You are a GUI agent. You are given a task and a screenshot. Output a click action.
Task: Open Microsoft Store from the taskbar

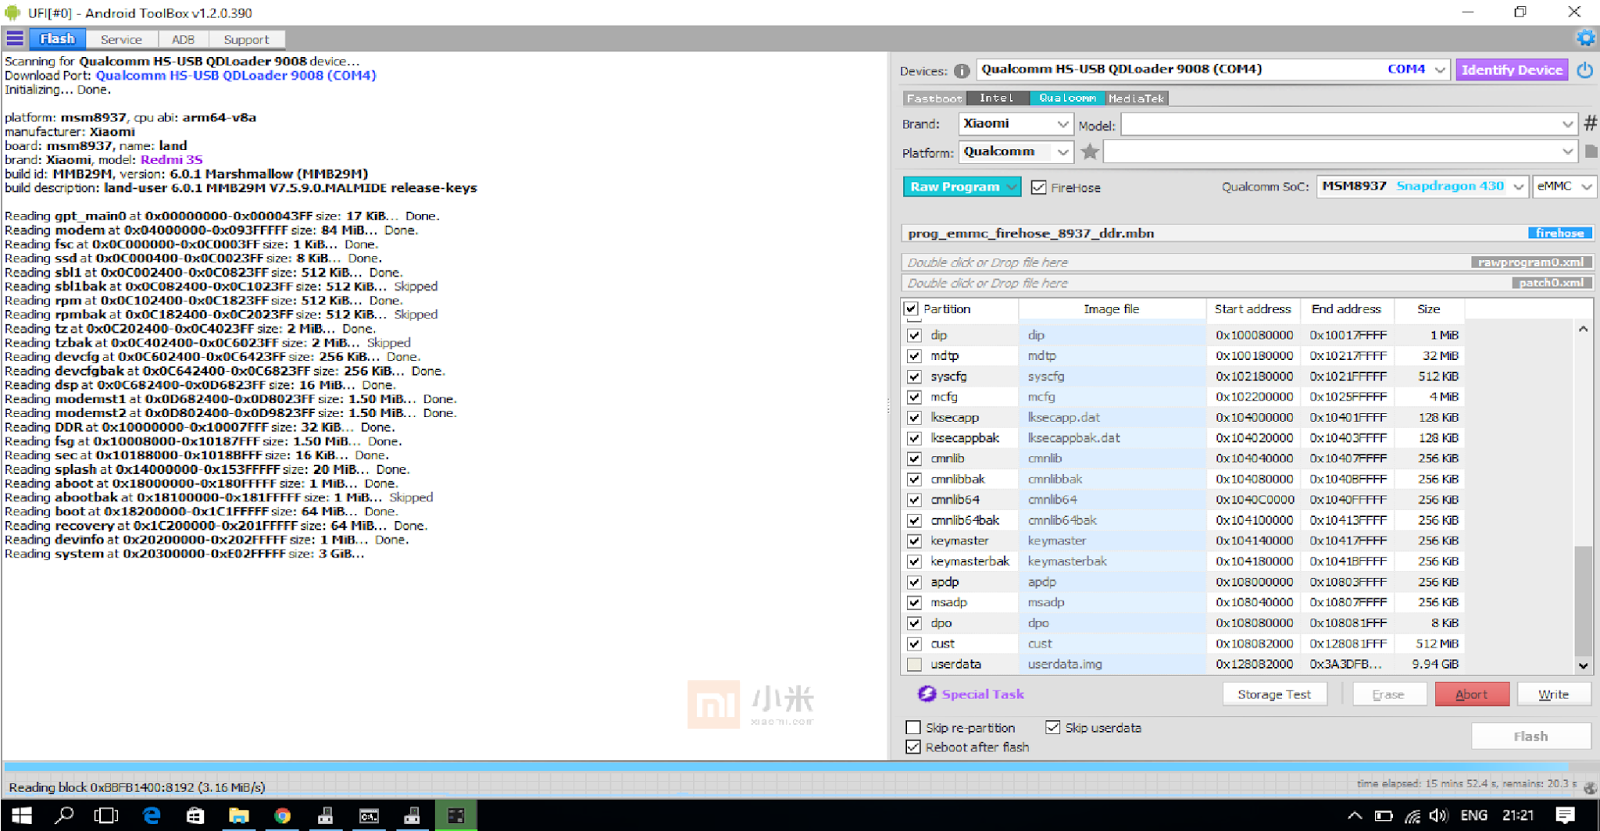(x=195, y=816)
